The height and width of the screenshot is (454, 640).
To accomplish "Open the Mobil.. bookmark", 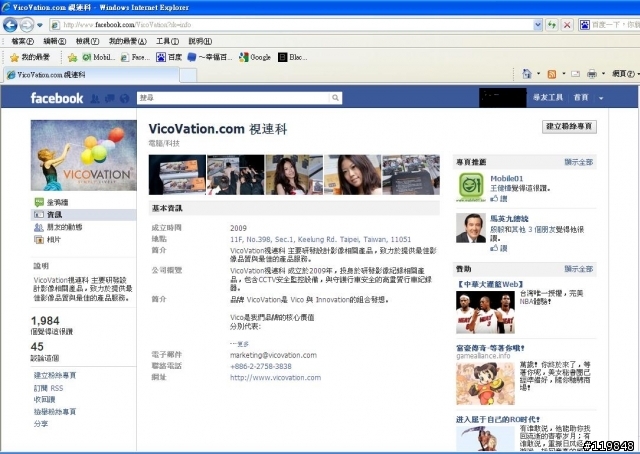I will 98,58.
